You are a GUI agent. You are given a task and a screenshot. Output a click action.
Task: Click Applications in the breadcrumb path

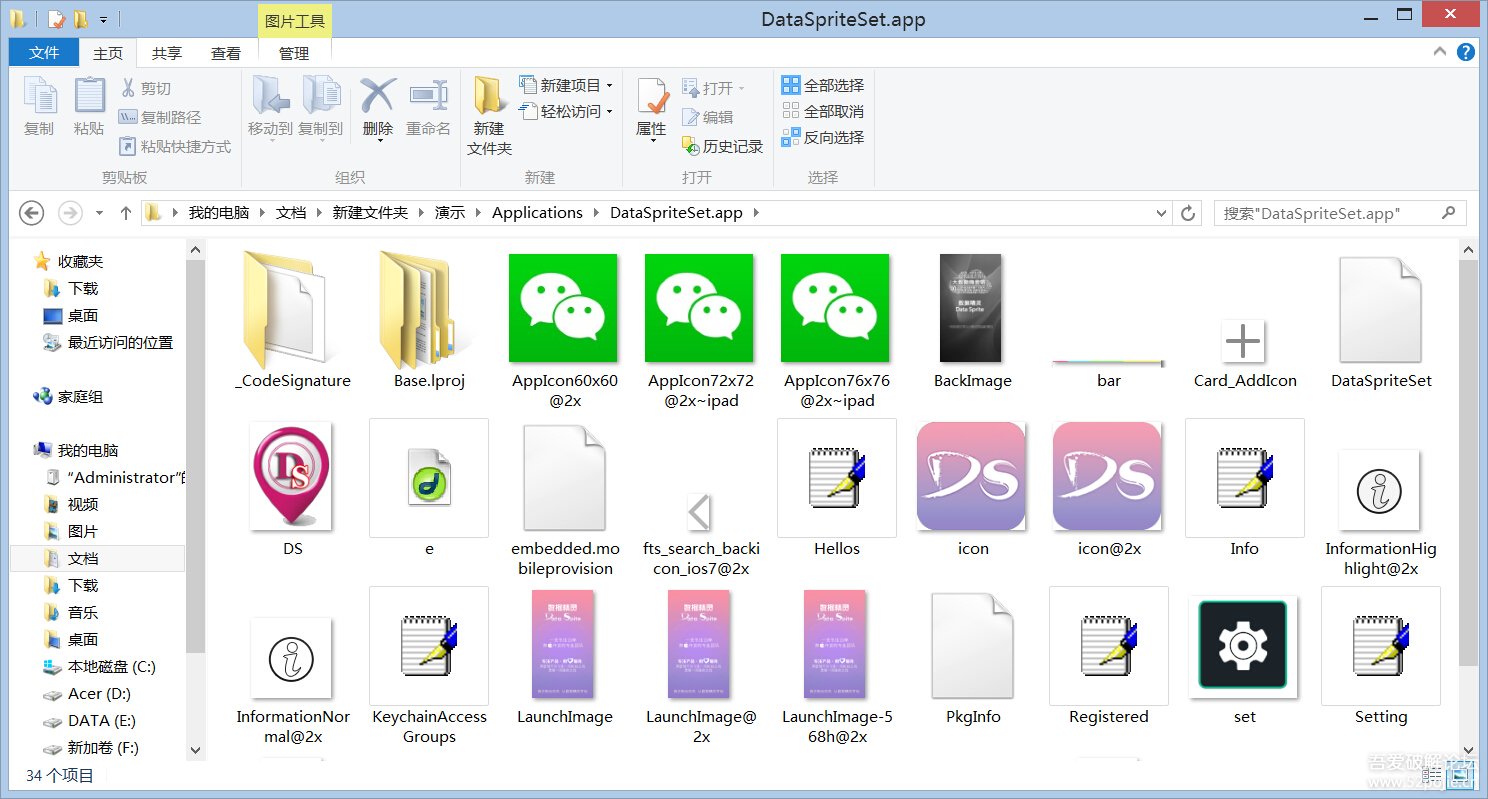coord(537,213)
